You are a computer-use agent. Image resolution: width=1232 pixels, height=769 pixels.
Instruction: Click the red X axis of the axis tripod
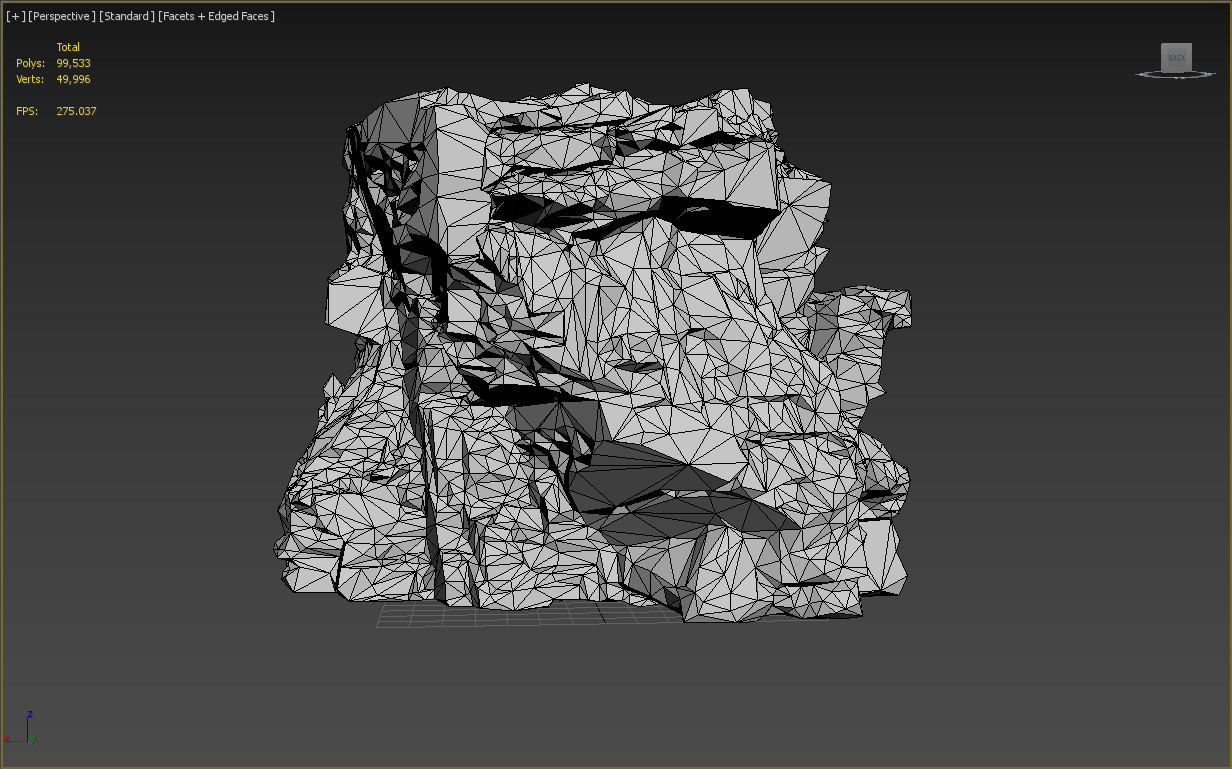[15, 740]
